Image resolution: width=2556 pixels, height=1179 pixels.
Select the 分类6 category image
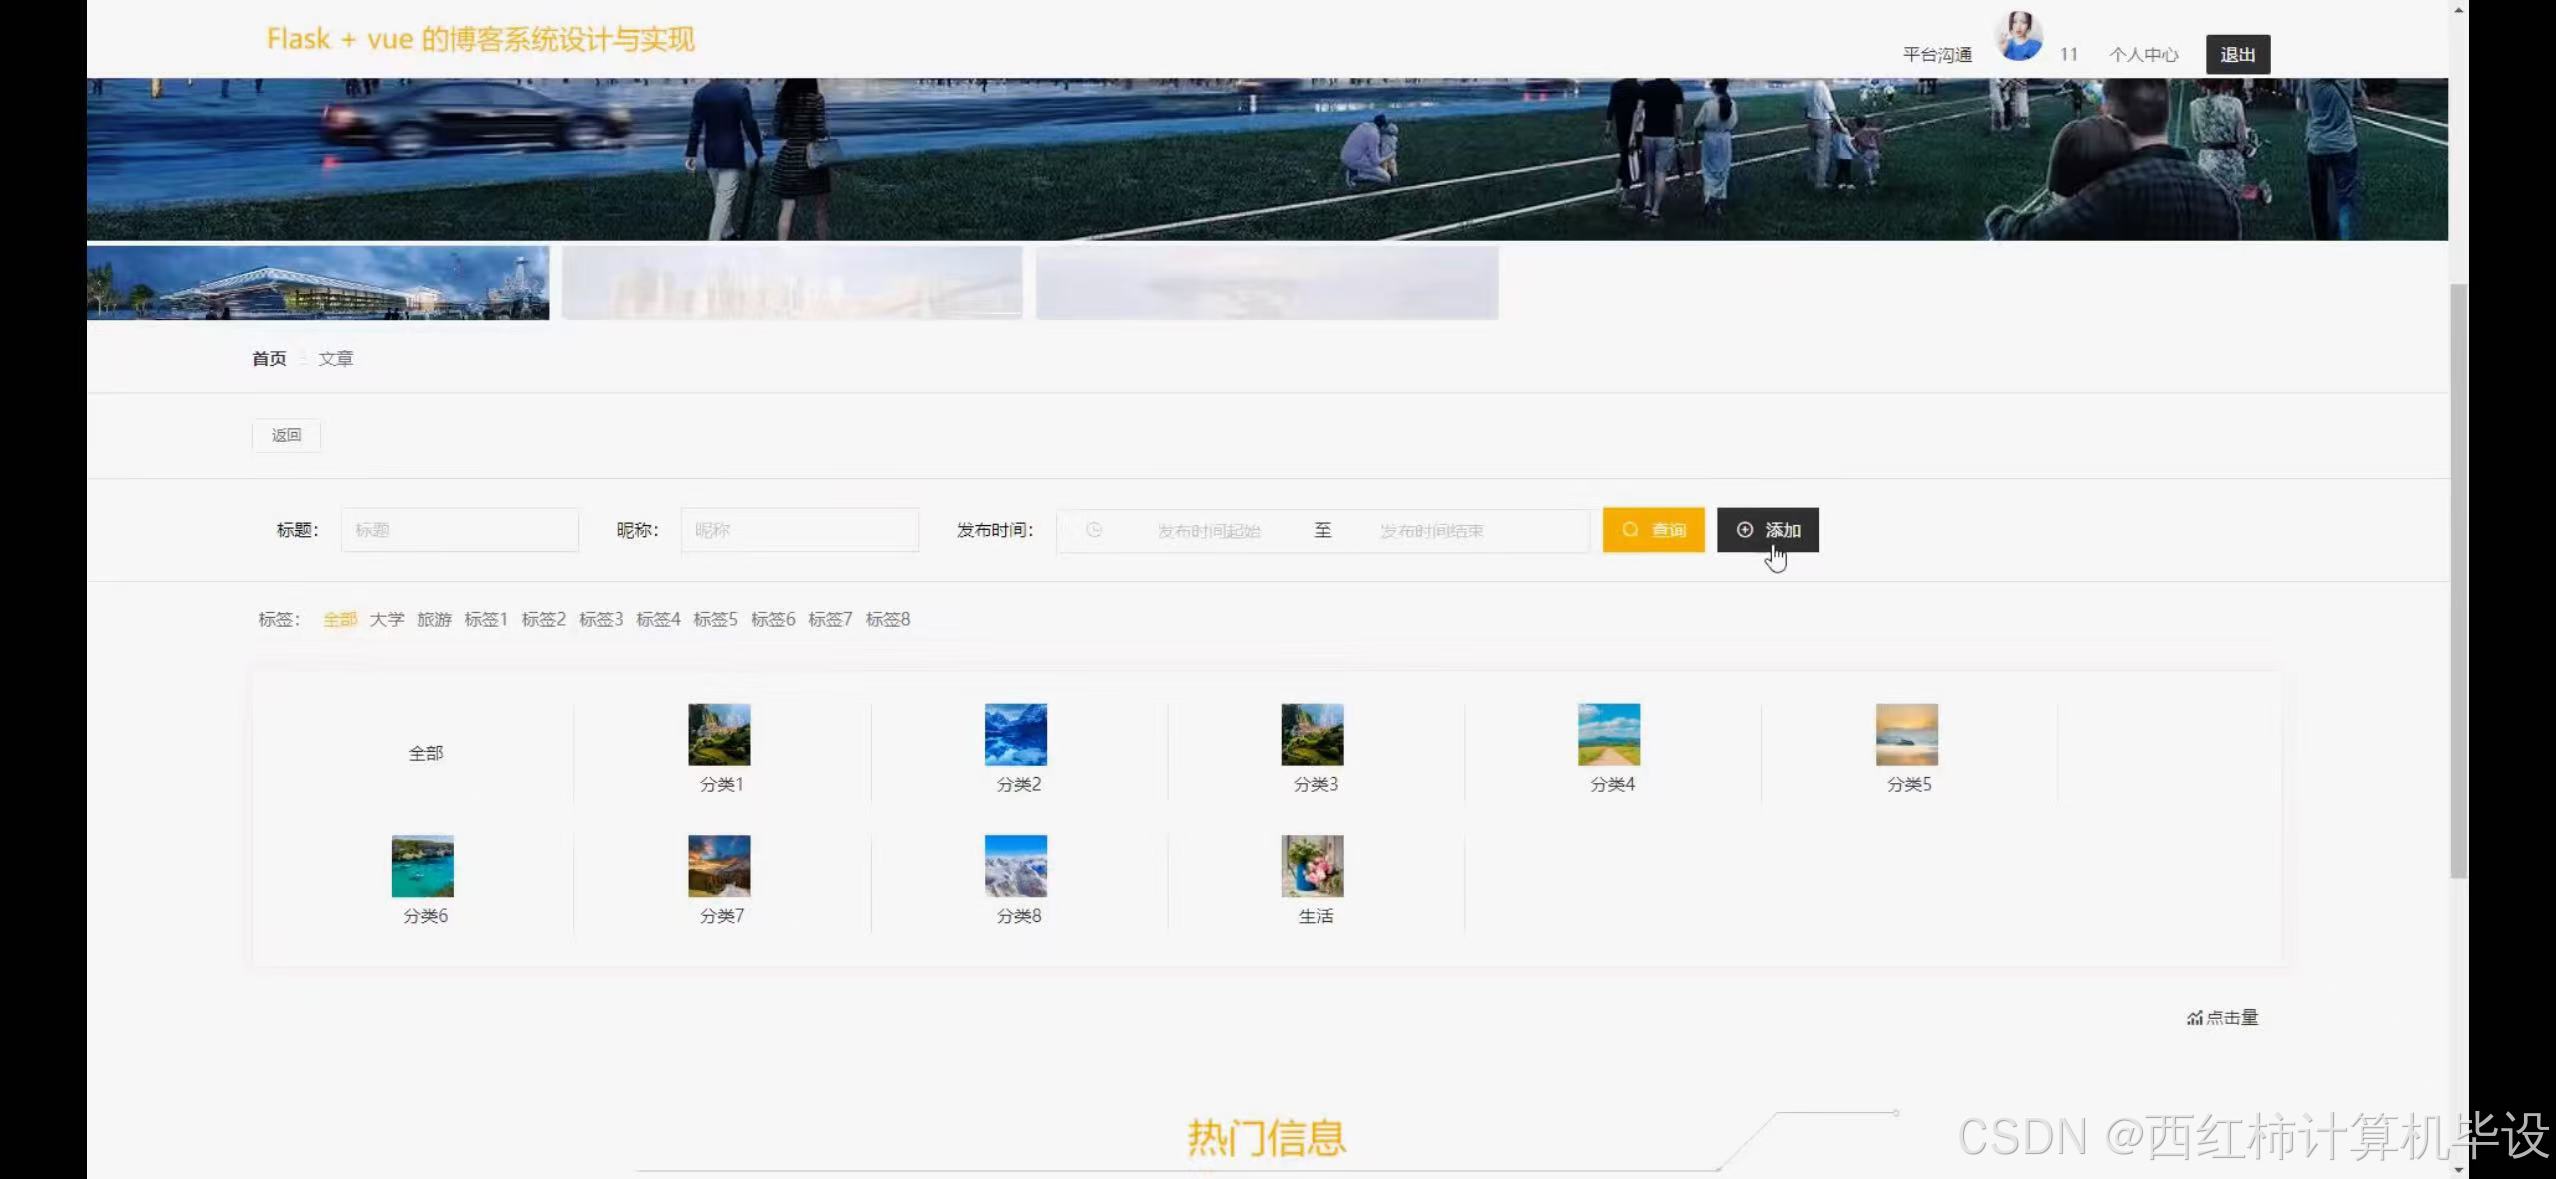[x=422, y=866]
